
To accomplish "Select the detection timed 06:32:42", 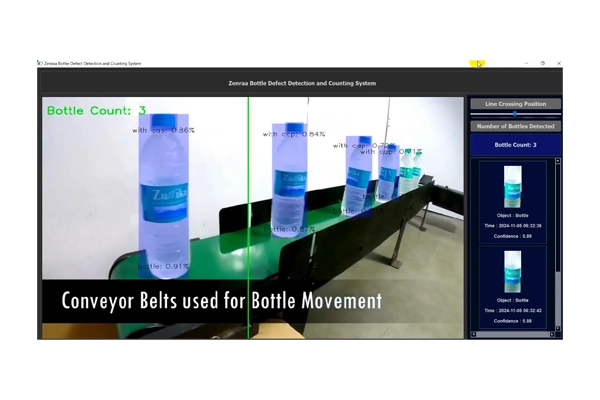I will click(512, 311).
